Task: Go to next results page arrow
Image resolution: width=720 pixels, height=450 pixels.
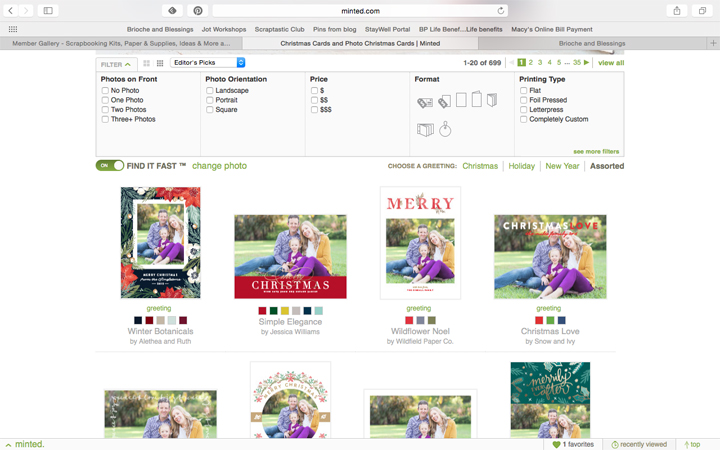Action: [586, 62]
